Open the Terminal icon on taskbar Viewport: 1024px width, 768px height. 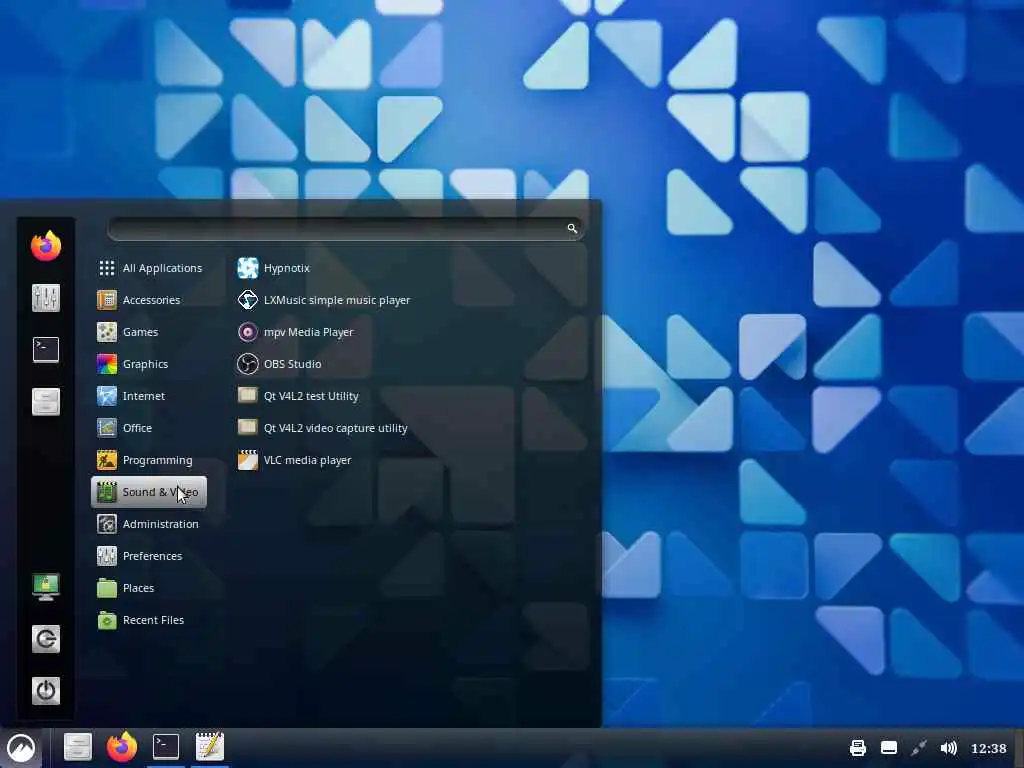166,747
